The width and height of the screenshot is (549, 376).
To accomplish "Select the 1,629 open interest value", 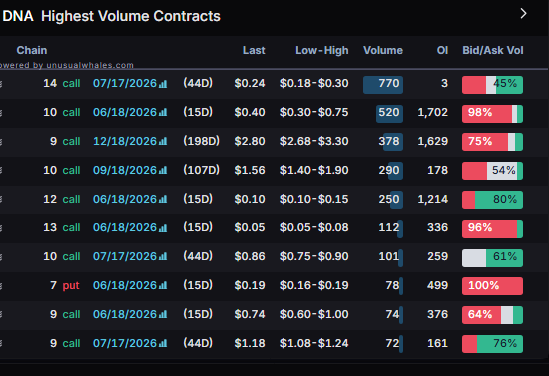I will click(x=432, y=141).
